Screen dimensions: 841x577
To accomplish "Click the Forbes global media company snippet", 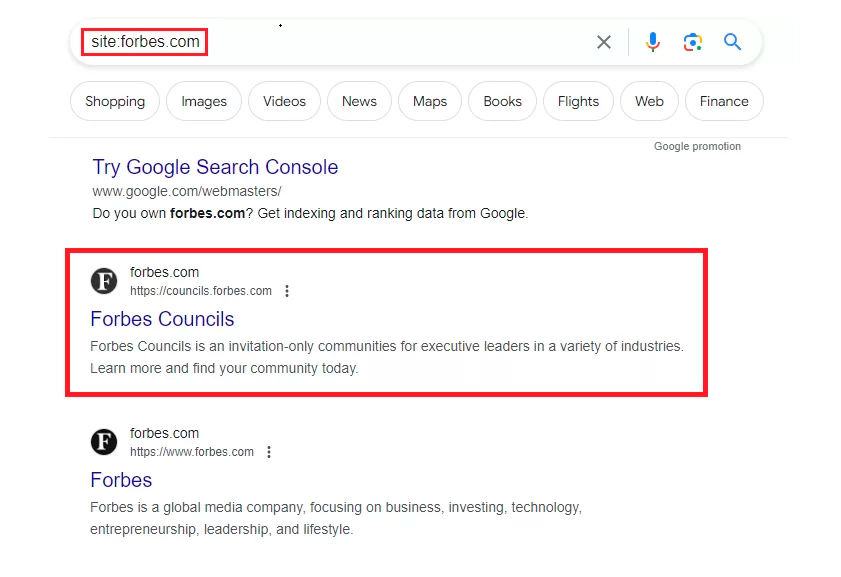I will (336, 518).
